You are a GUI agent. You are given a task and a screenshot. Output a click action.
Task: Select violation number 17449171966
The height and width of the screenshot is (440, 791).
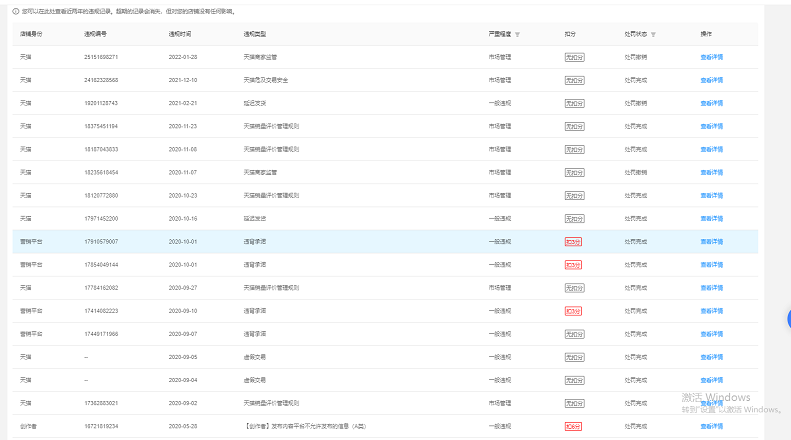[x=101, y=334]
